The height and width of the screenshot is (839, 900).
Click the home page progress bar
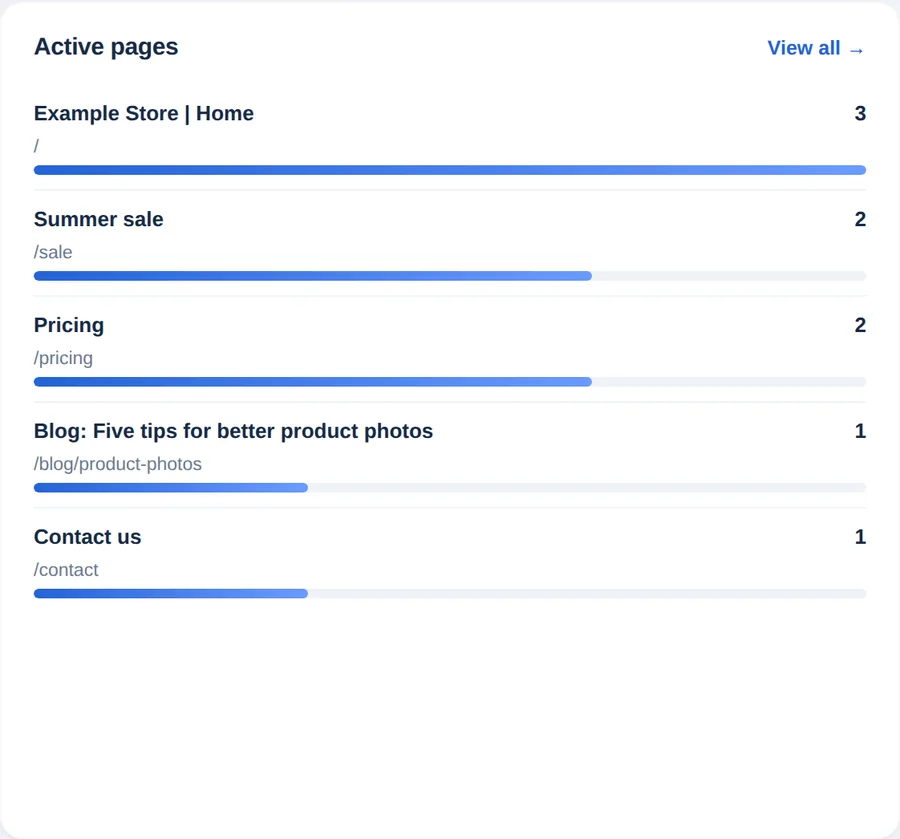(450, 170)
